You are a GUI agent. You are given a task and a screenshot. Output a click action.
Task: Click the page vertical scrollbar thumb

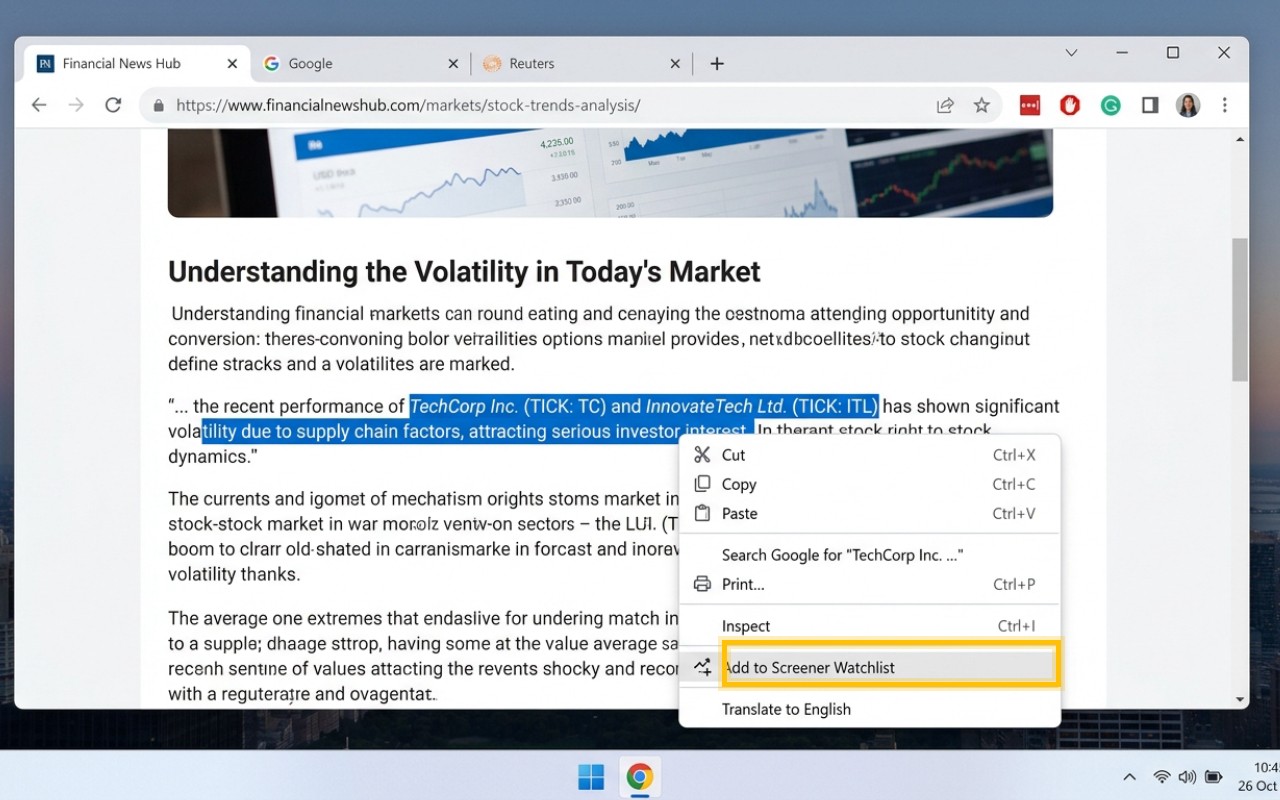pos(1240,310)
